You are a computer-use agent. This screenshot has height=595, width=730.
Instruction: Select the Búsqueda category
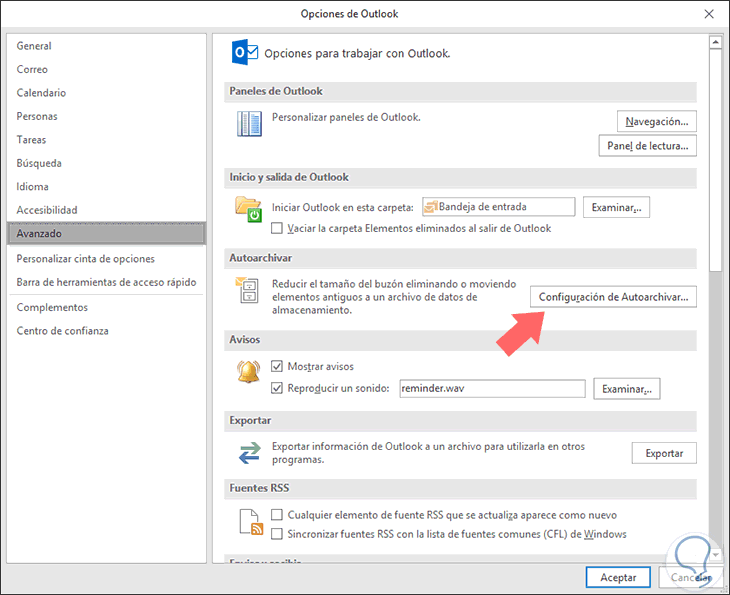(x=107, y=163)
